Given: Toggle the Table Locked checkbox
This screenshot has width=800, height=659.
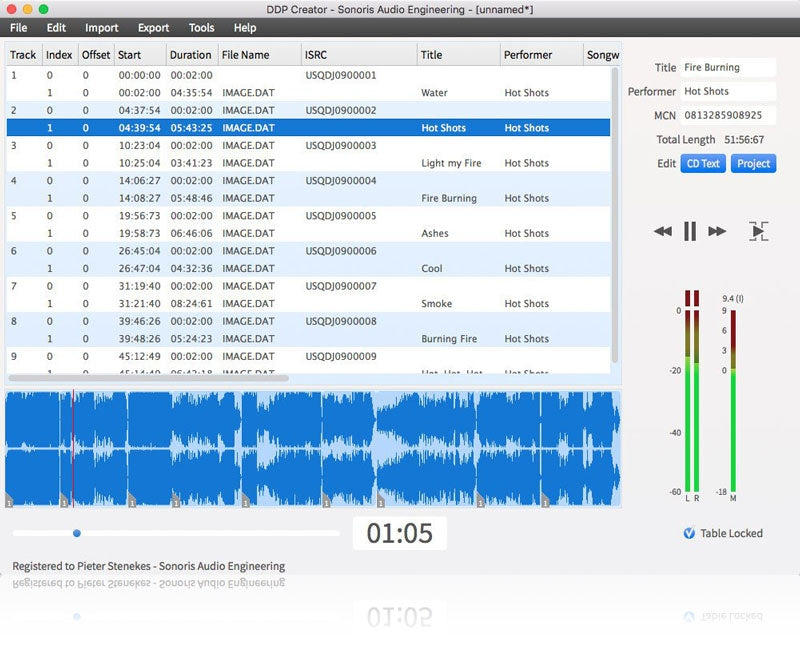Looking at the screenshot, I should 689,533.
